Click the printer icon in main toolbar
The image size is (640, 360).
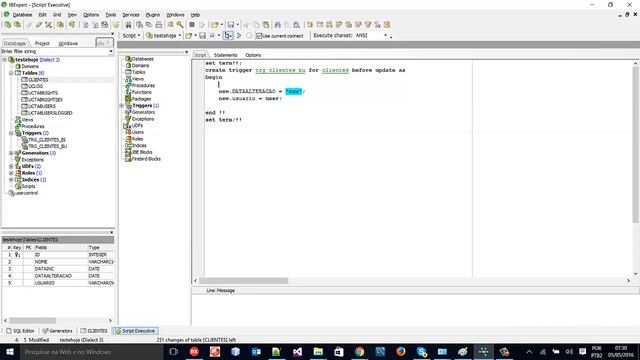[x=158, y=24]
